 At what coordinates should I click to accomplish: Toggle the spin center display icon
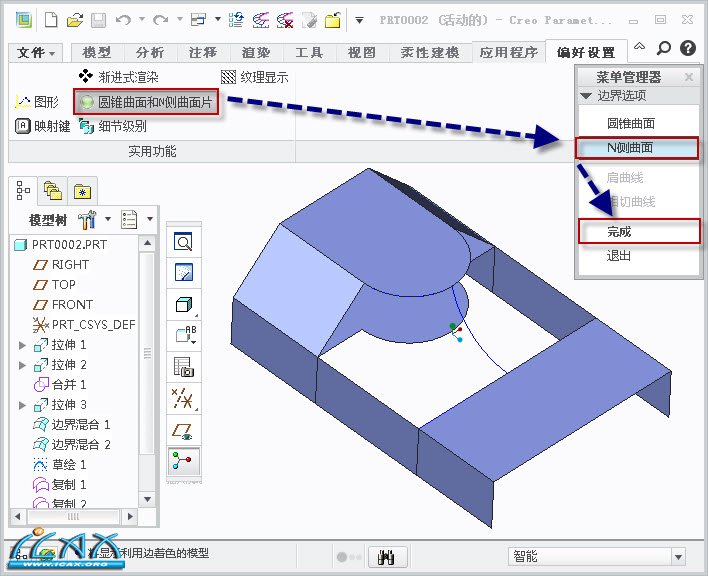[x=183, y=461]
